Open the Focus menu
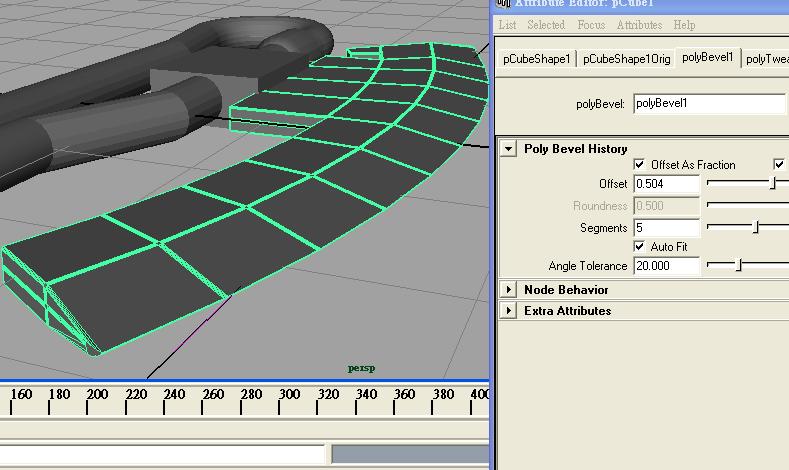The width and height of the screenshot is (789, 470). tap(591, 25)
